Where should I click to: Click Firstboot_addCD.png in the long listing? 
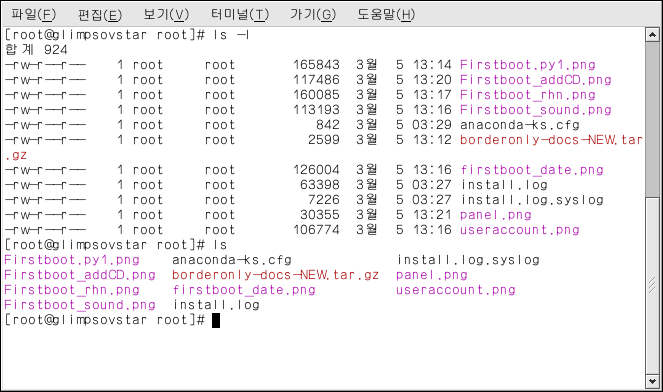pos(535,80)
